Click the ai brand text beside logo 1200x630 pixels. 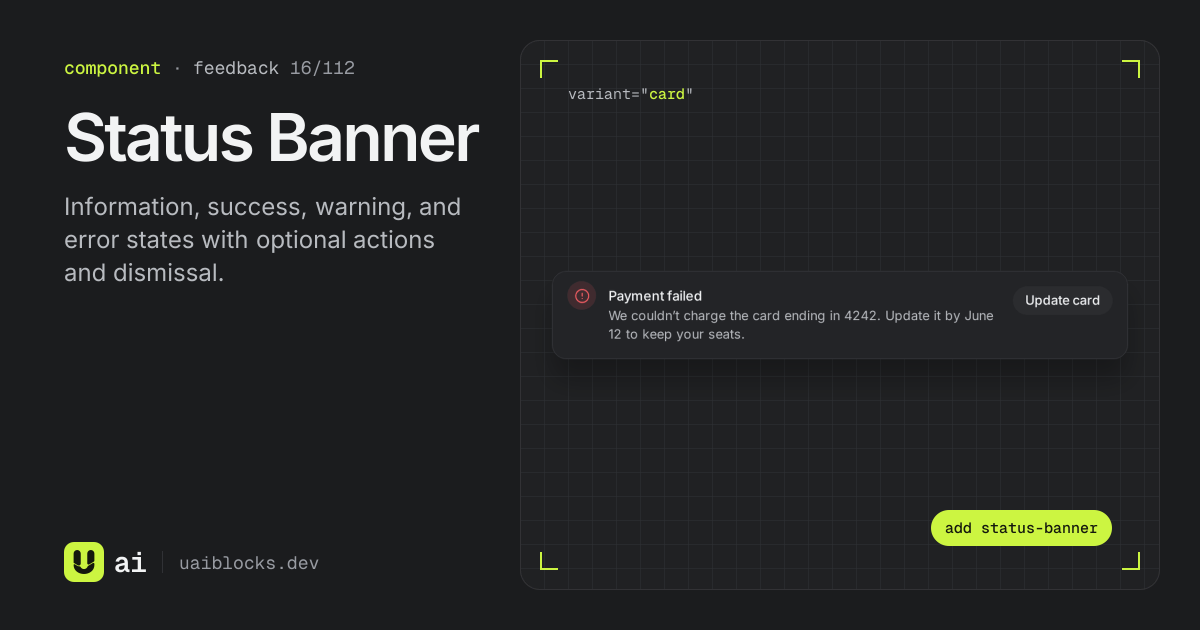tap(130, 563)
